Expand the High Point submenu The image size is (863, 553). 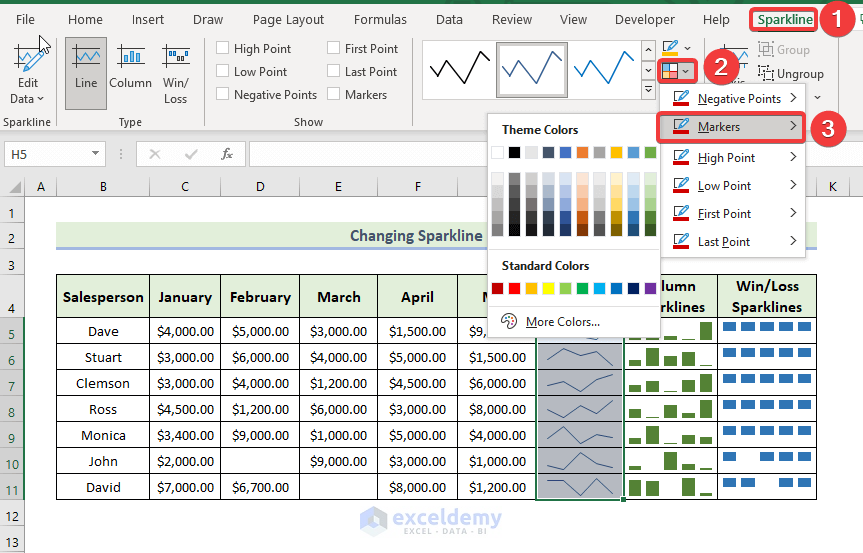click(793, 157)
